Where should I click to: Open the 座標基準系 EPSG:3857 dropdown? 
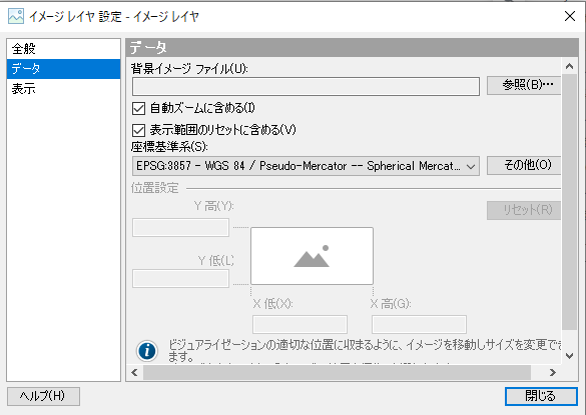[x=306, y=166]
